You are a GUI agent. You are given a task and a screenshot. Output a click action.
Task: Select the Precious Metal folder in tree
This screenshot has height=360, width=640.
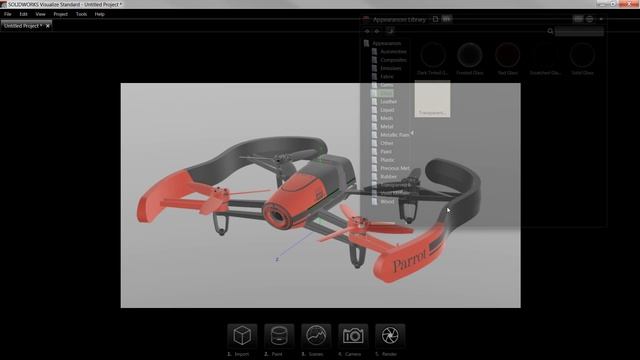point(391,168)
